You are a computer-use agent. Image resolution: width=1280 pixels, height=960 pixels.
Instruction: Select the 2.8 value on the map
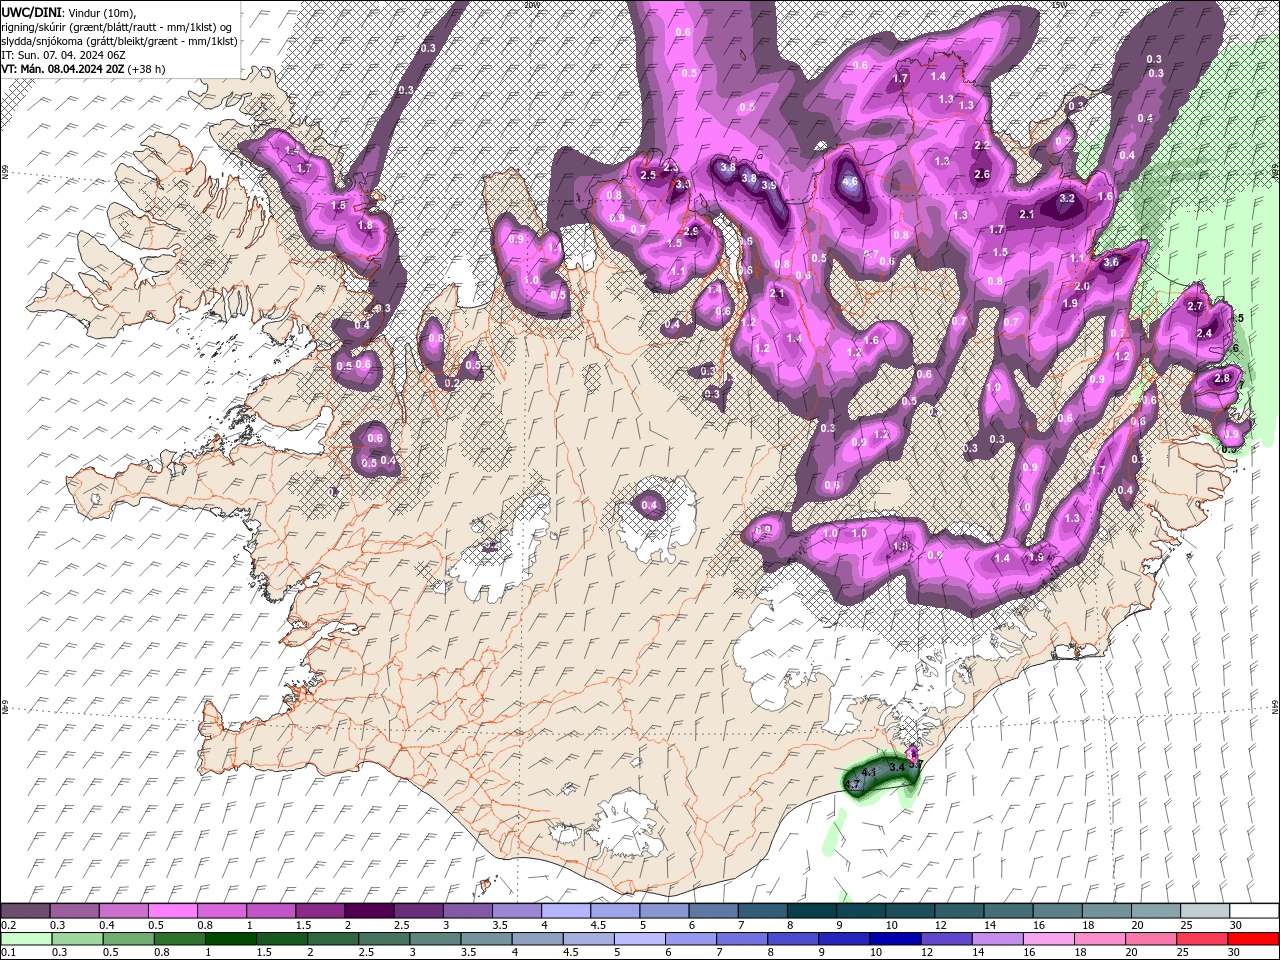click(x=1221, y=379)
